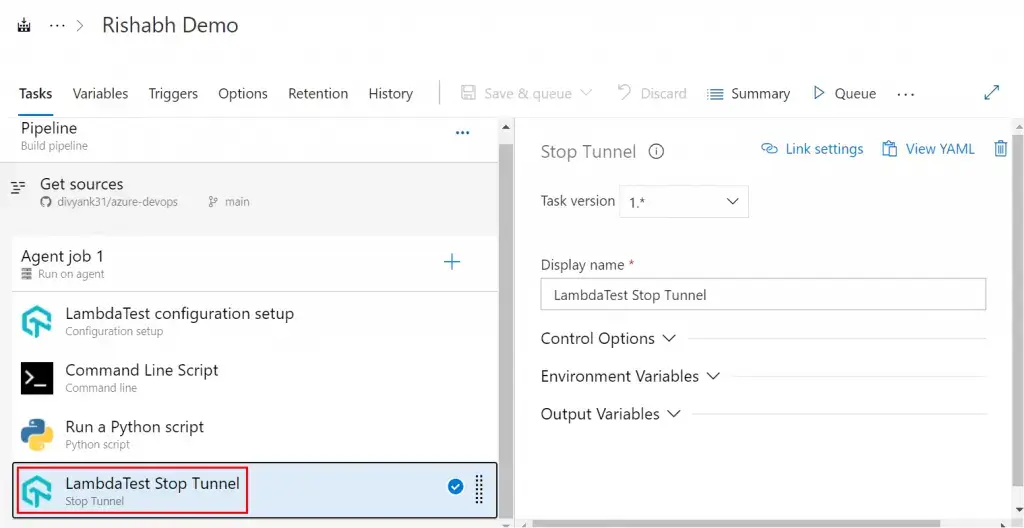
Task: Open the Task version dropdown
Action: pos(684,202)
